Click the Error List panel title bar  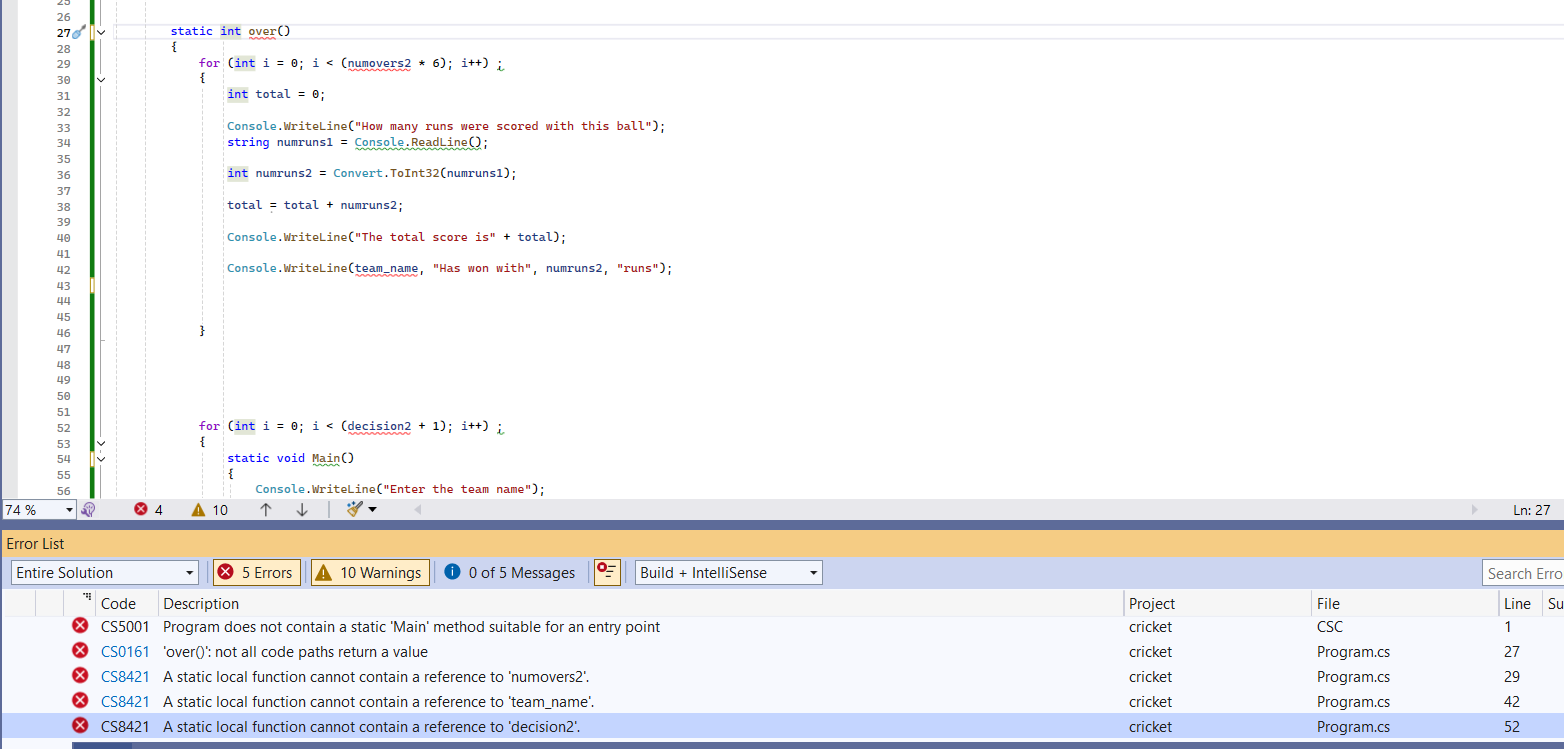click(782, 544)
